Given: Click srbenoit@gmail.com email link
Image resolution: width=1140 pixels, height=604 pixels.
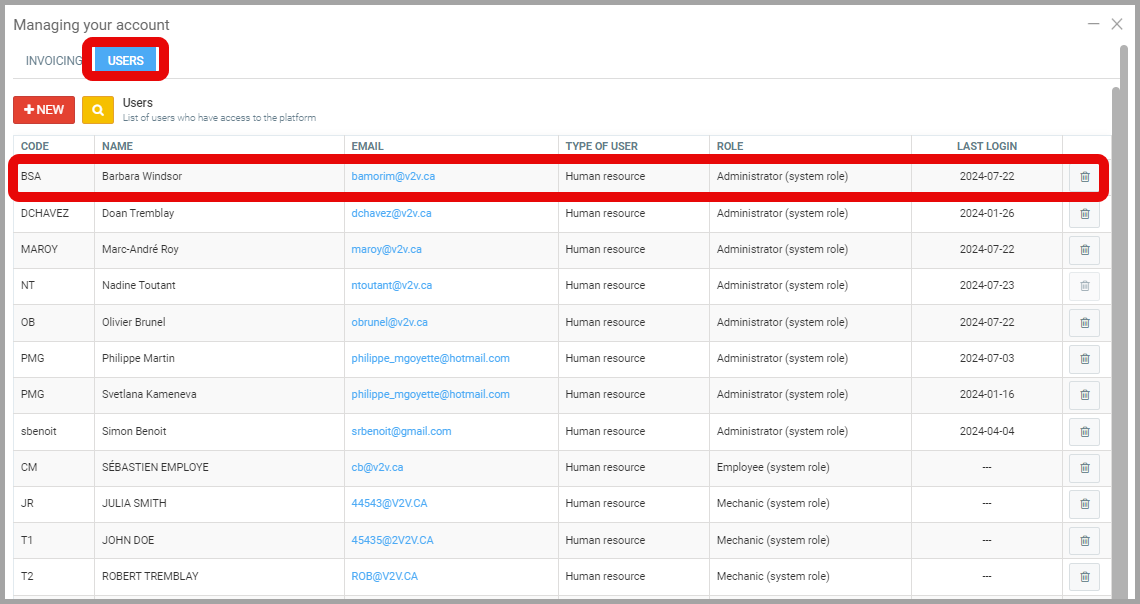Looking at the screenshot, I should (x=401, y=432).
